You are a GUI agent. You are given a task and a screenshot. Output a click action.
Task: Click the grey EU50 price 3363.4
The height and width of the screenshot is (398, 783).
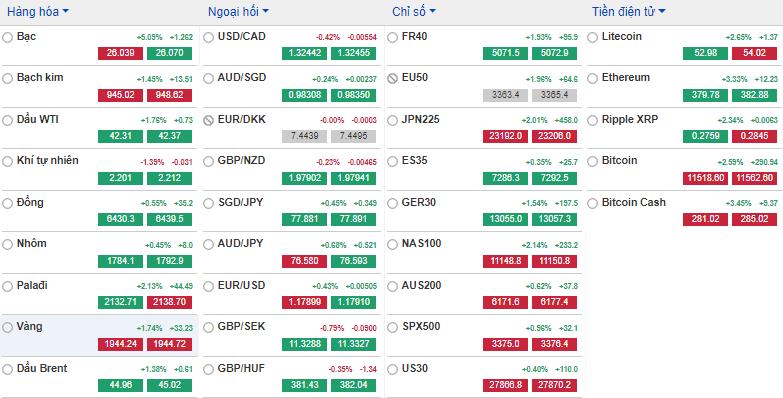pyautogui.click(x=505, y=95)
